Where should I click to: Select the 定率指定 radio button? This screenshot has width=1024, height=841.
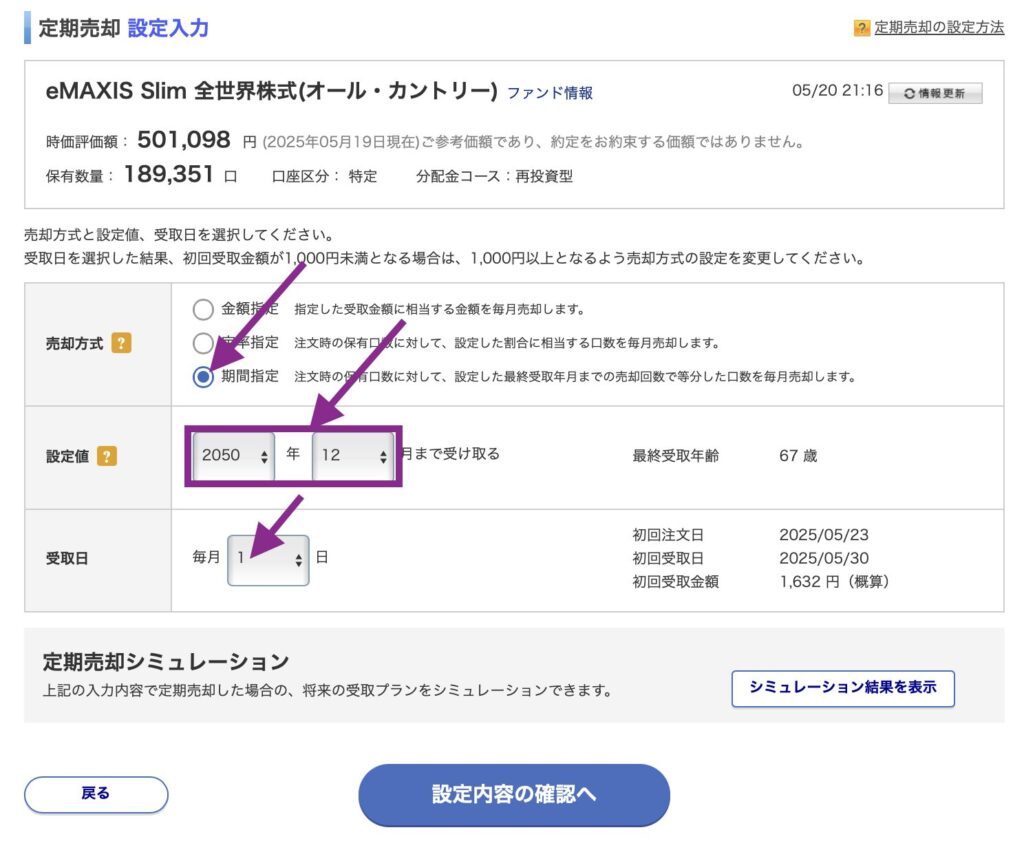click(x=203, y=343)
